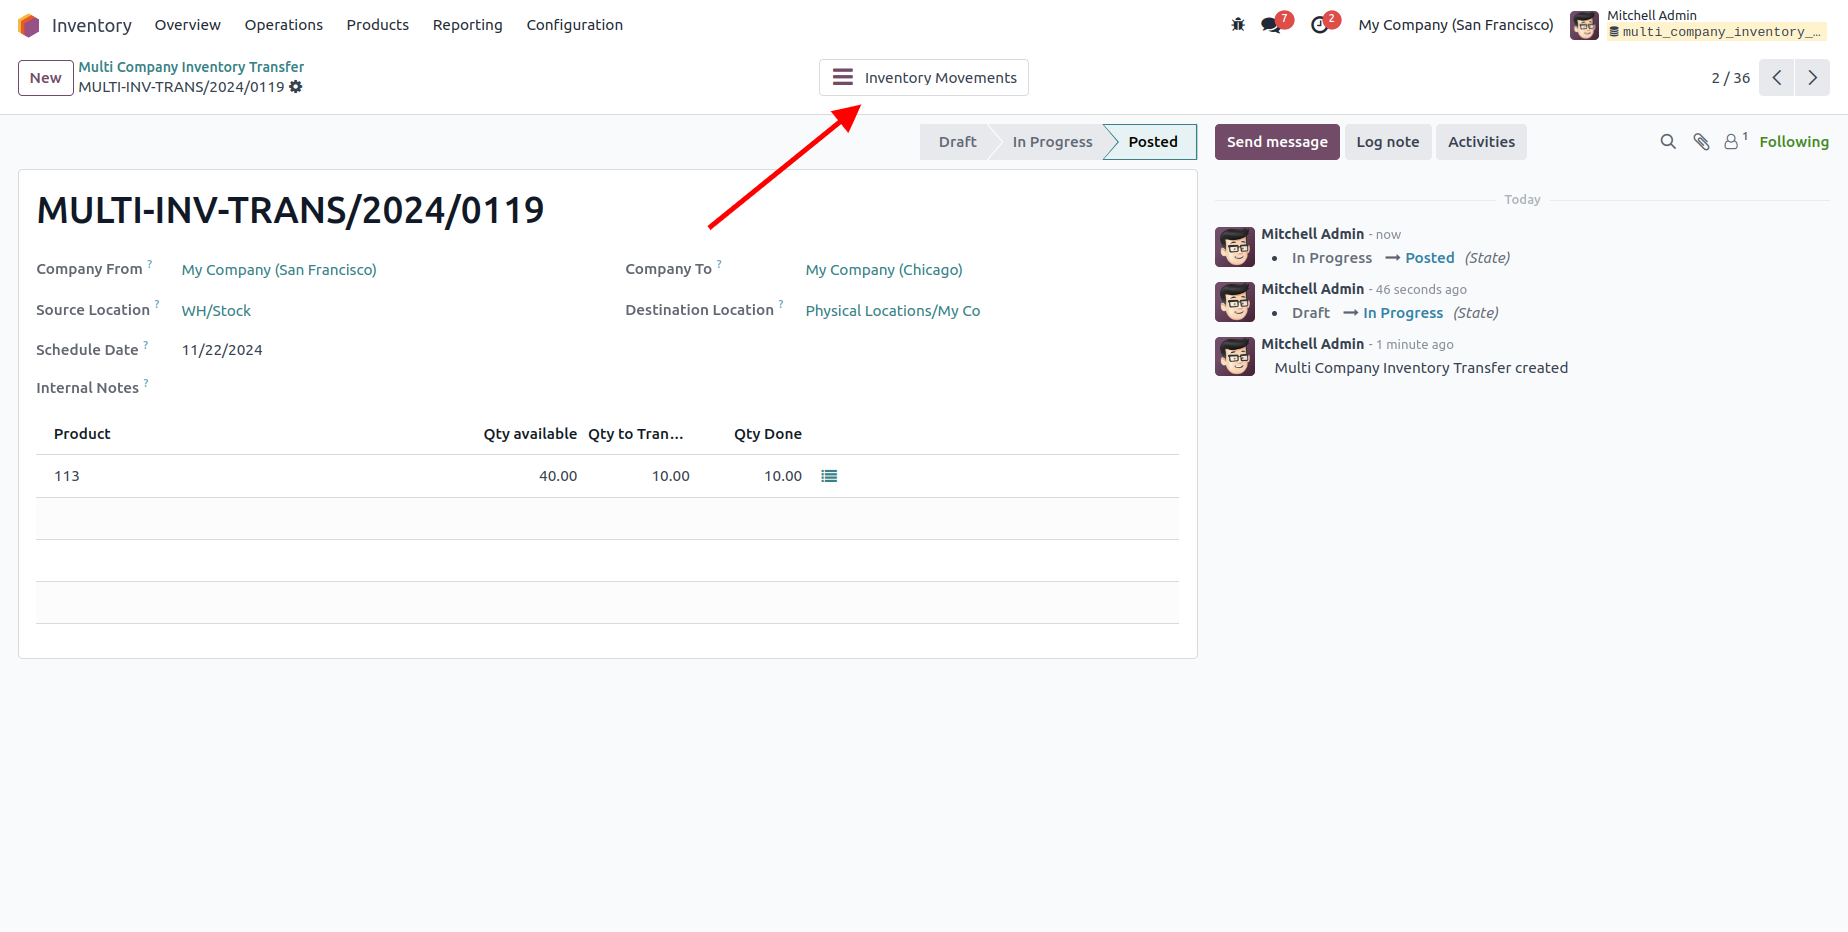Open My Company (Chicago) link
The height and width of the screenshot is (932, 1848).
coord(884,270)
